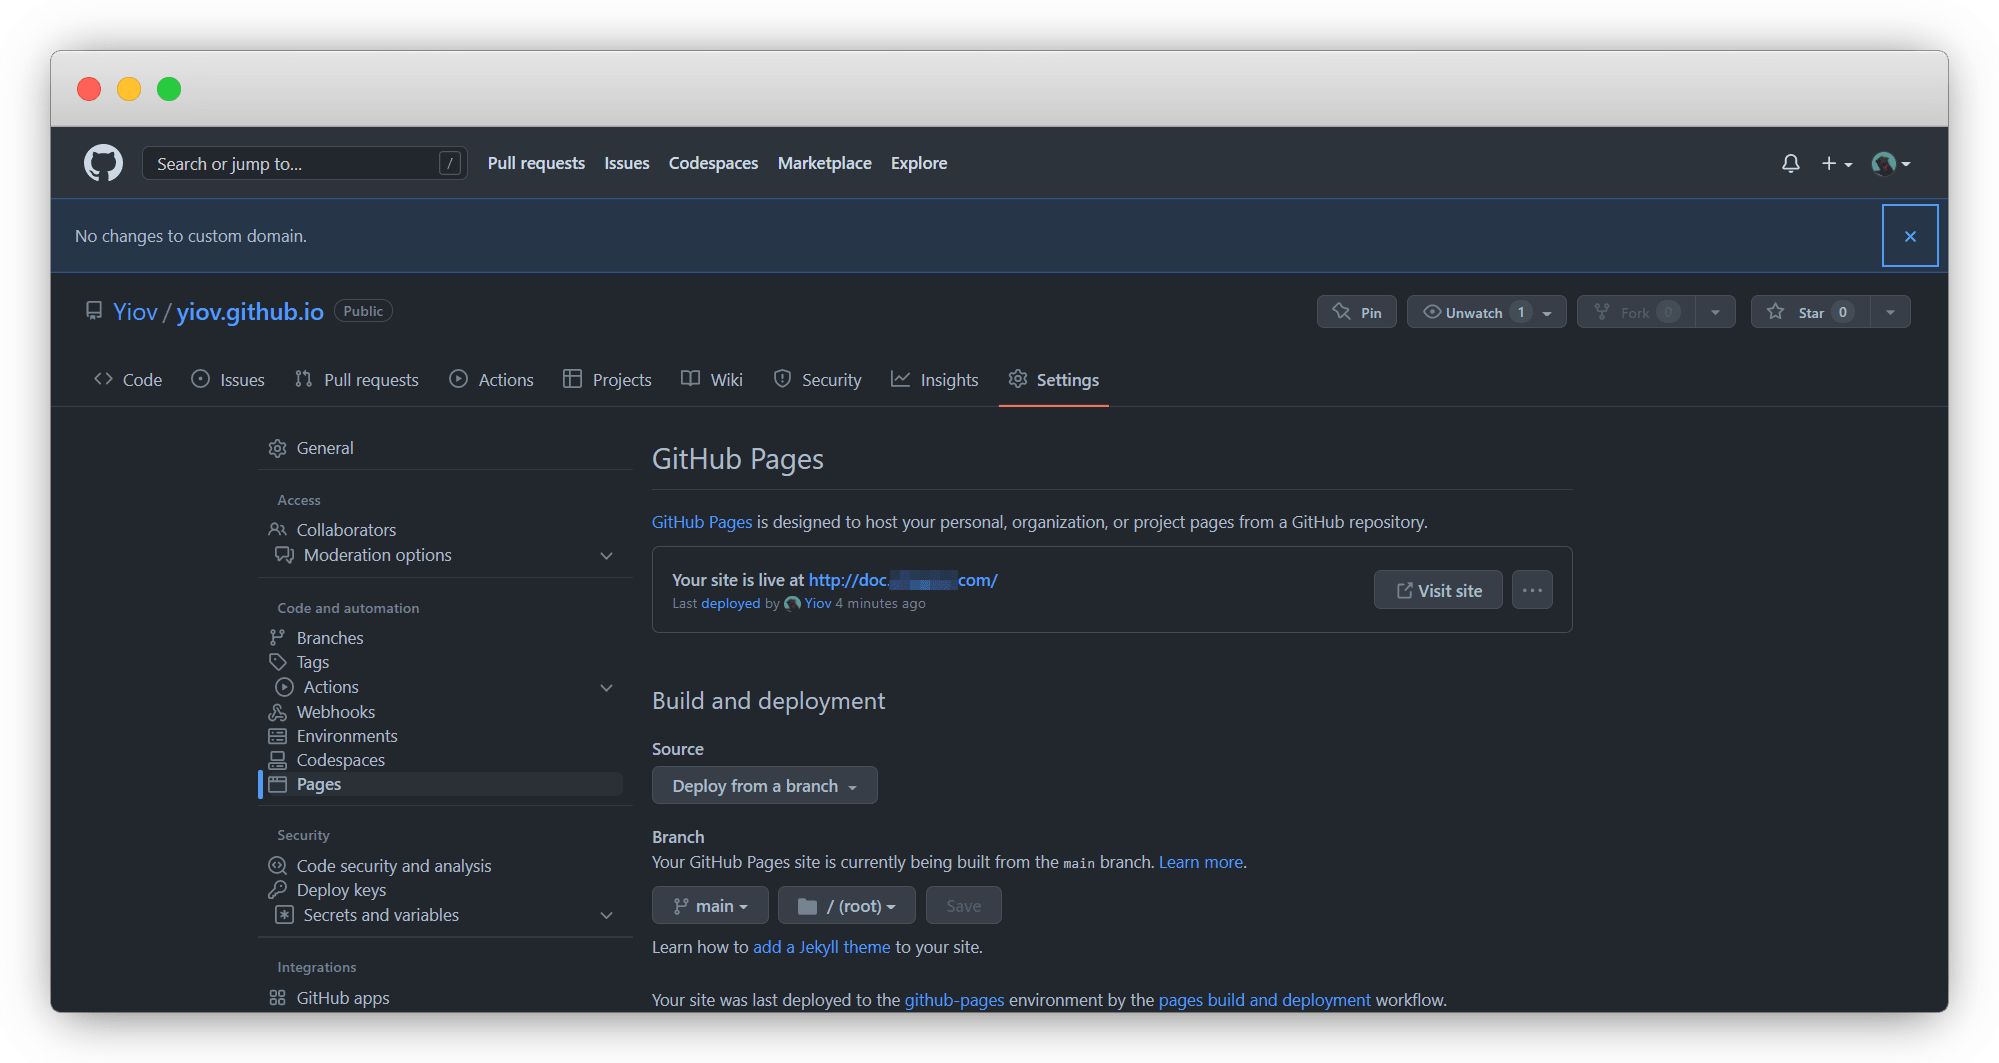Image resolution: width=1999 pixels, height=1063 pixels.
Task: Expand Moderation options in sidebar
Action: coord(606,556)
